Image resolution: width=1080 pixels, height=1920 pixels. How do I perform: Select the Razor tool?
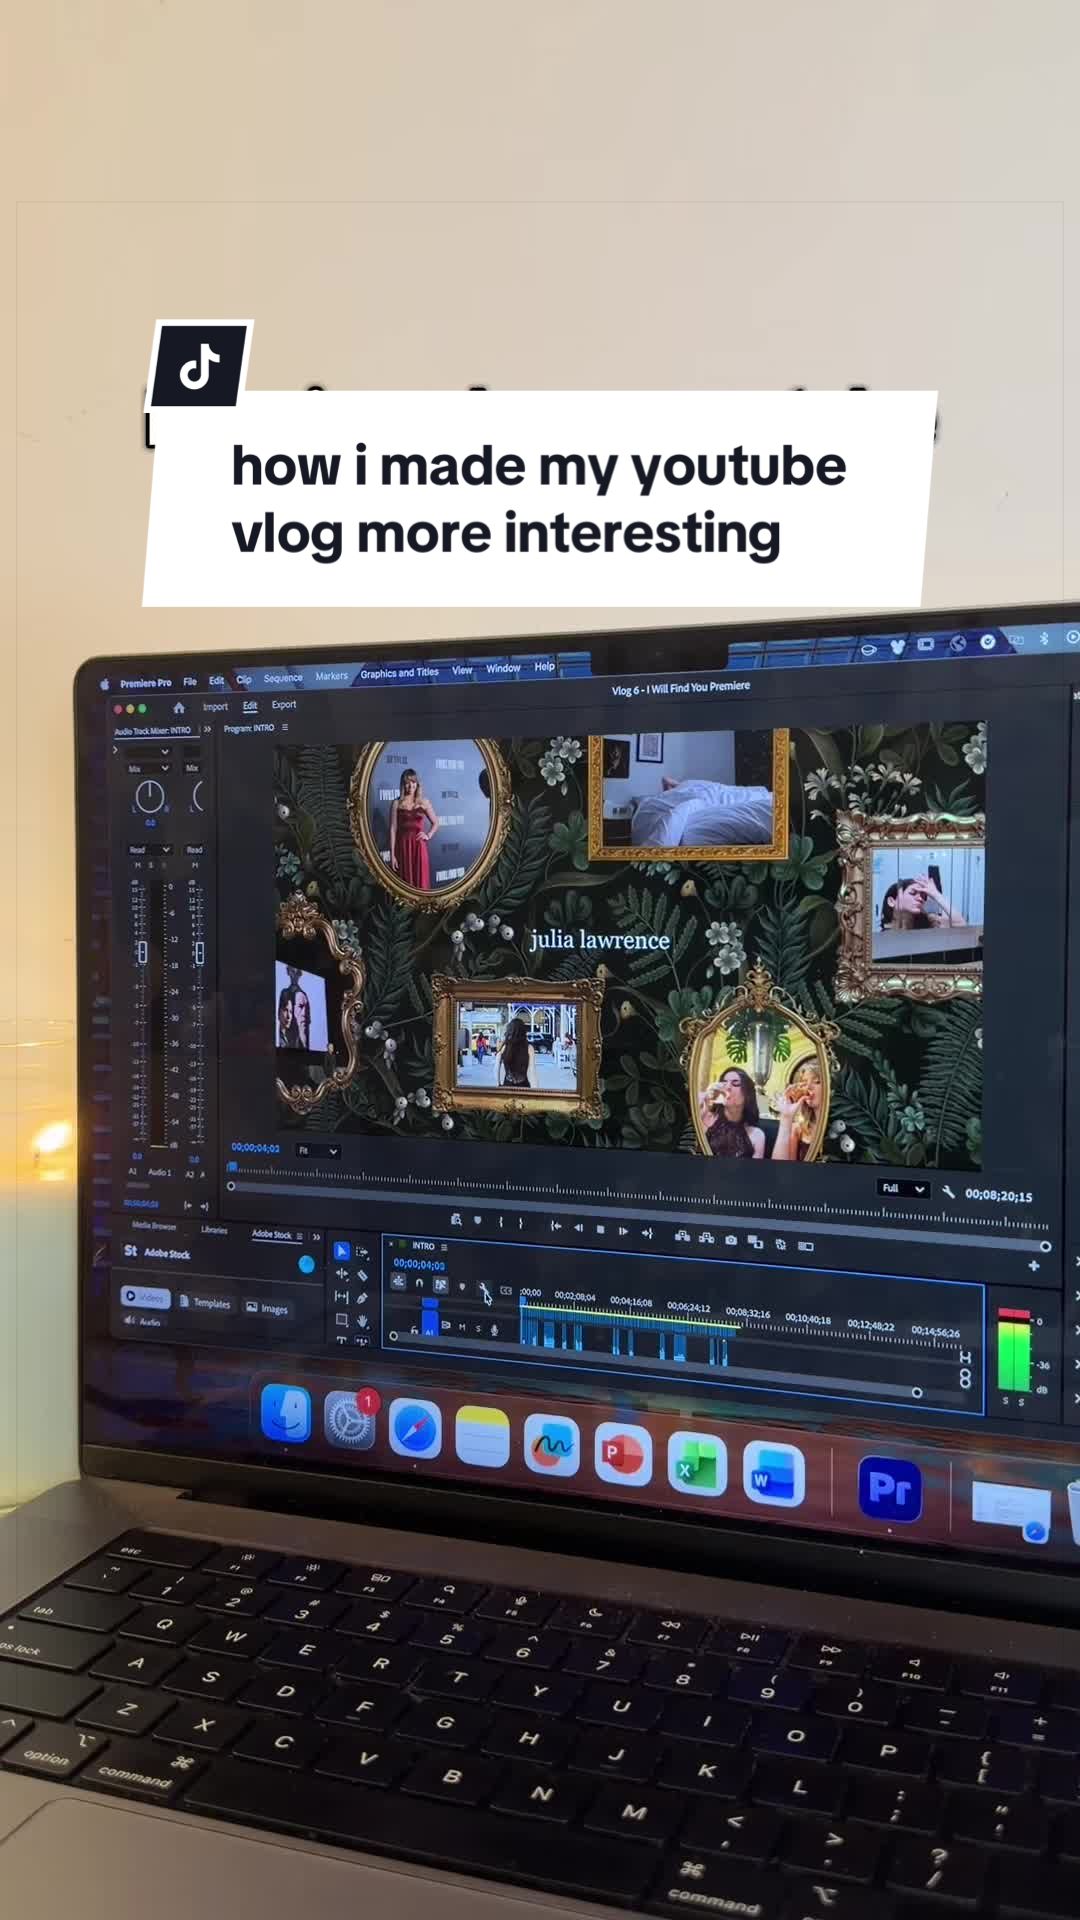pyautogui.click(x=362, y=1276)
